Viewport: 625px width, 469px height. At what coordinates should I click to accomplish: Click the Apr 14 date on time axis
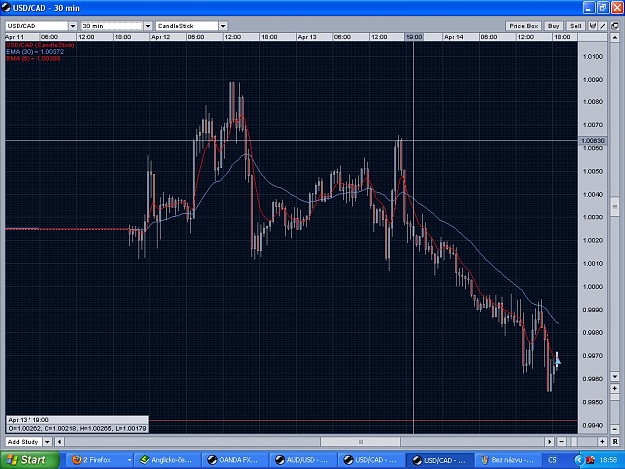click(x=454, y=37)
